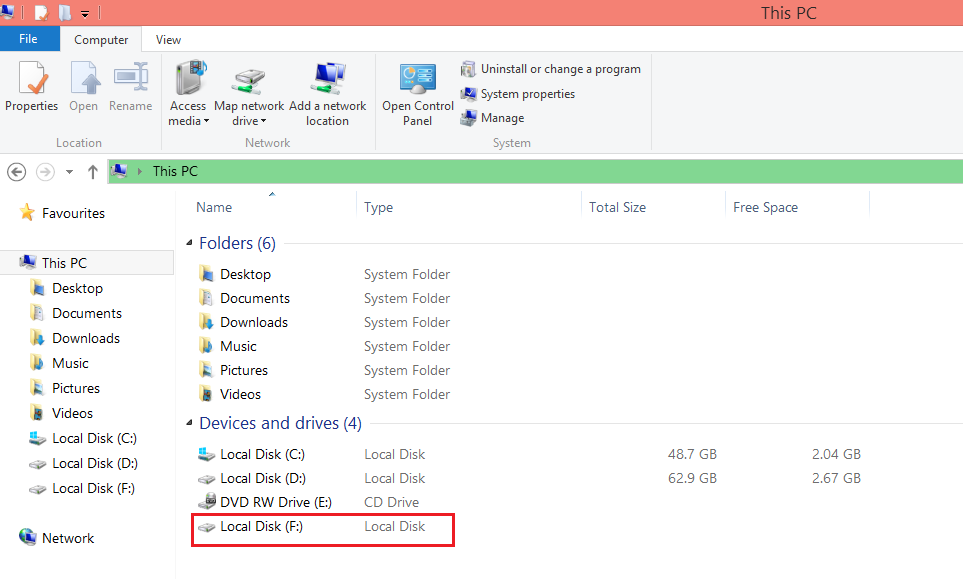Click the CD Drive type text
Image resolution: width=963 pixels, height=579 pixels.
coord(391,502)
